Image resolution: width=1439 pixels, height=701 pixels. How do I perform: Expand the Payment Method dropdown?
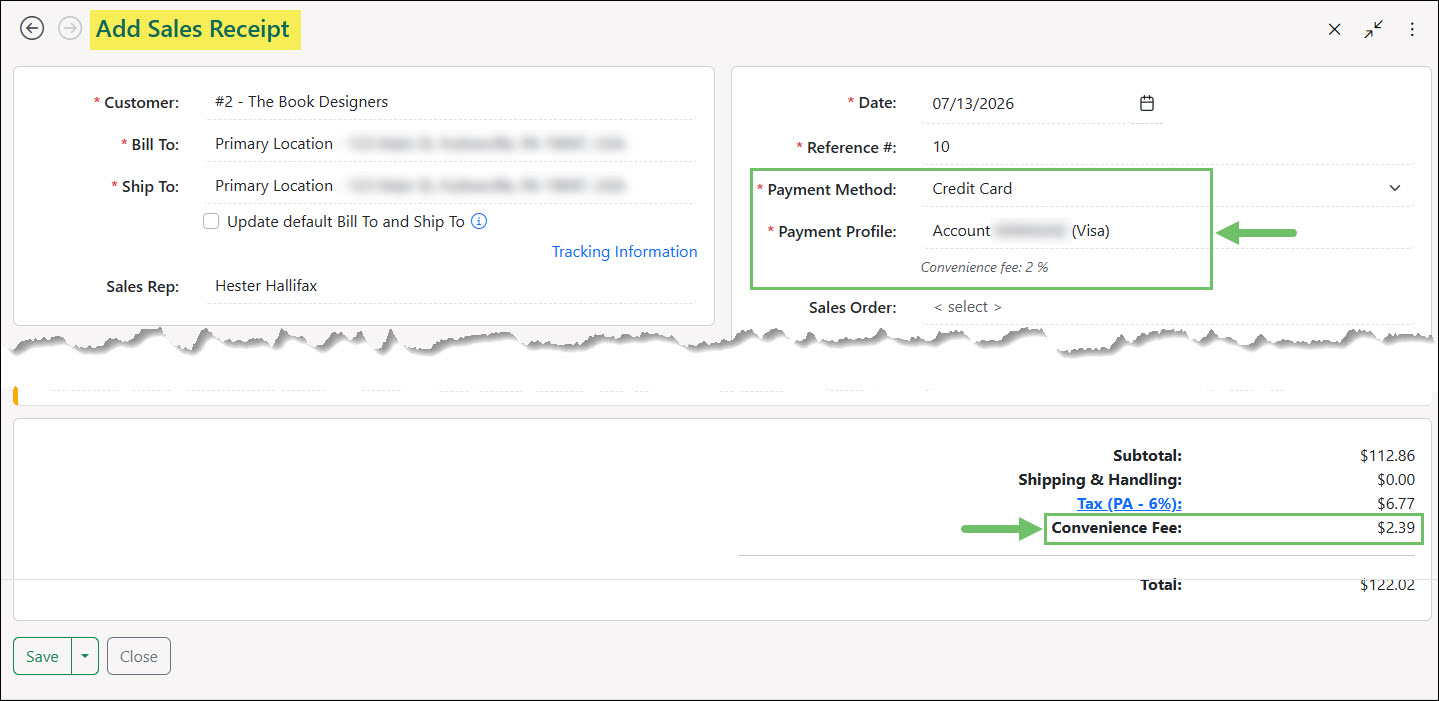1395,188
